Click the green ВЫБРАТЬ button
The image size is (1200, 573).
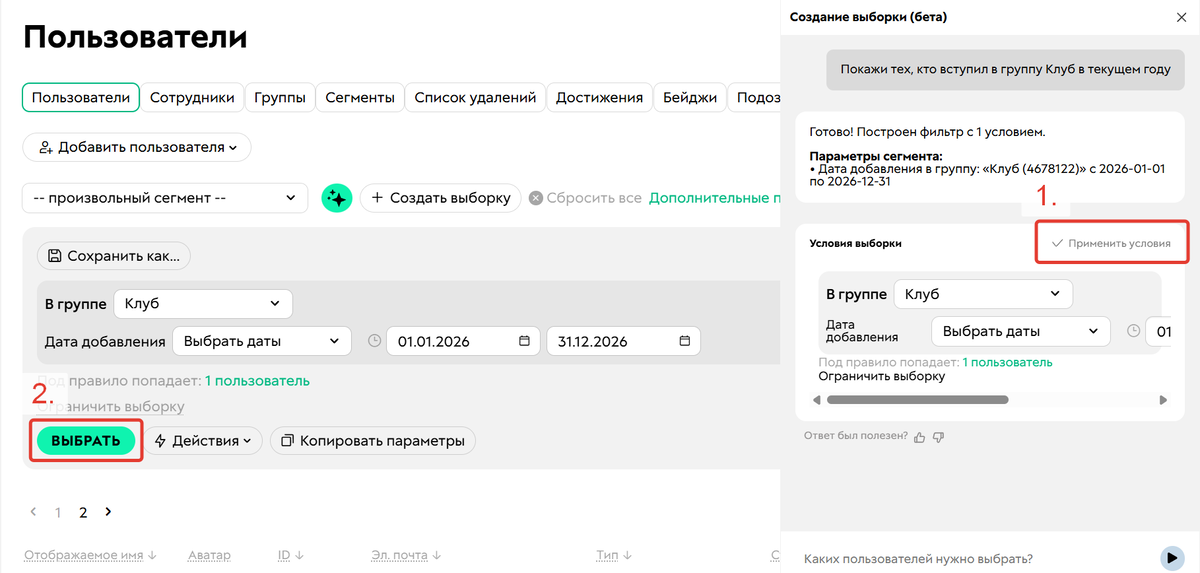[x=86, y=440]
